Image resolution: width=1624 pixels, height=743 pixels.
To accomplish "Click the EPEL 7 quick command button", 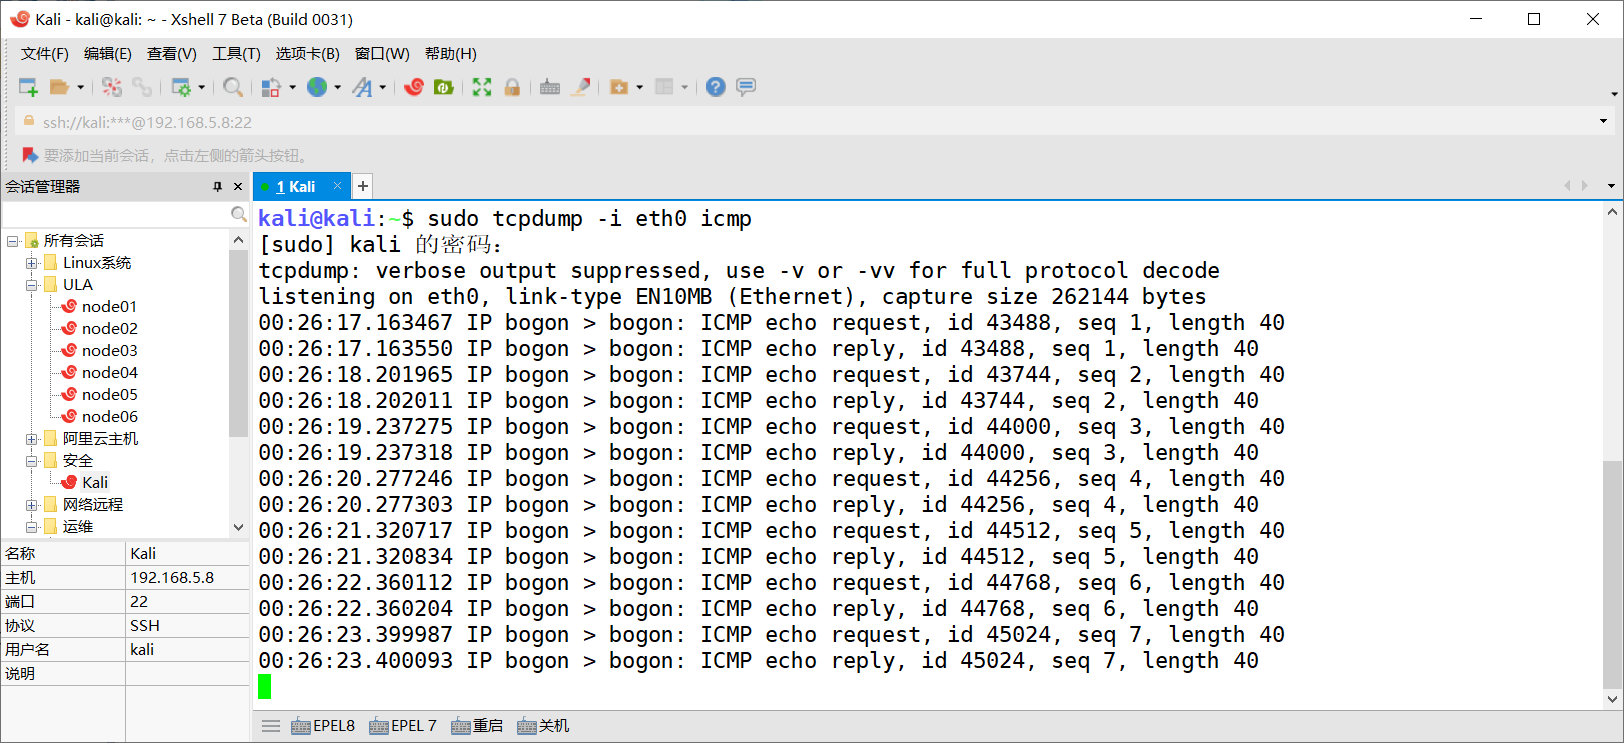I will coord(403,726).
